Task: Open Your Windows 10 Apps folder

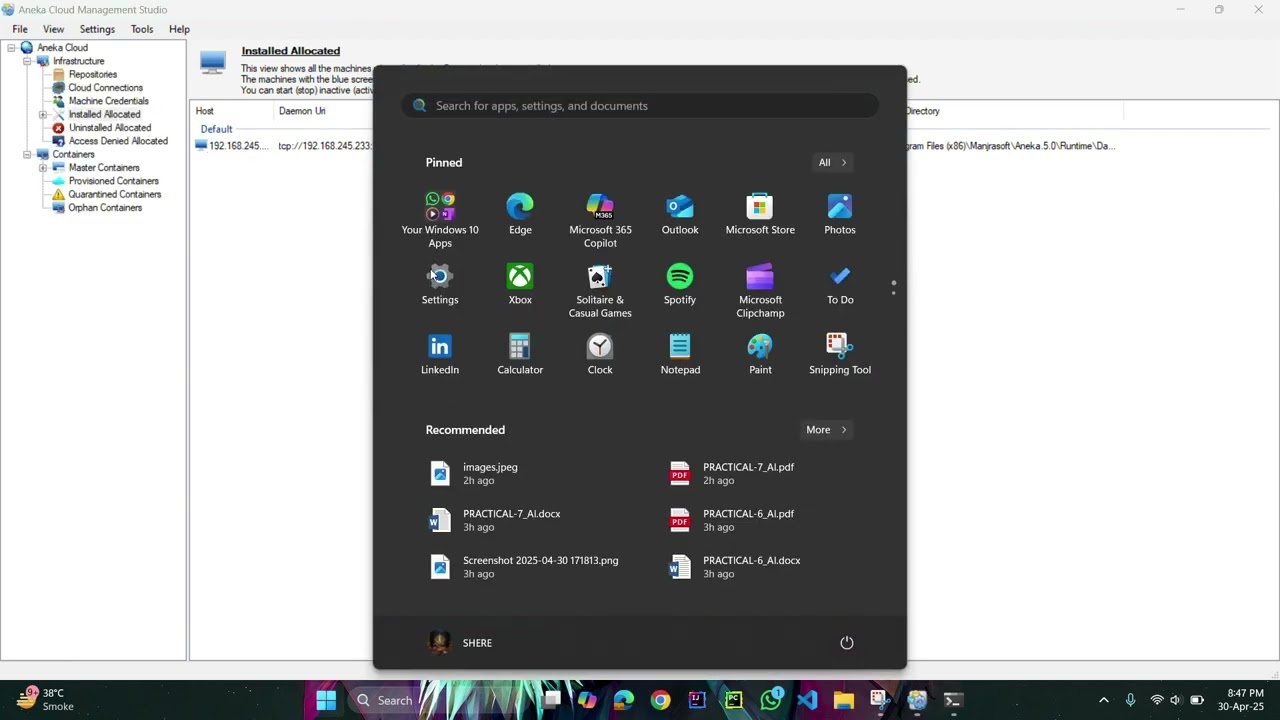Action: (x=440, y=220)
